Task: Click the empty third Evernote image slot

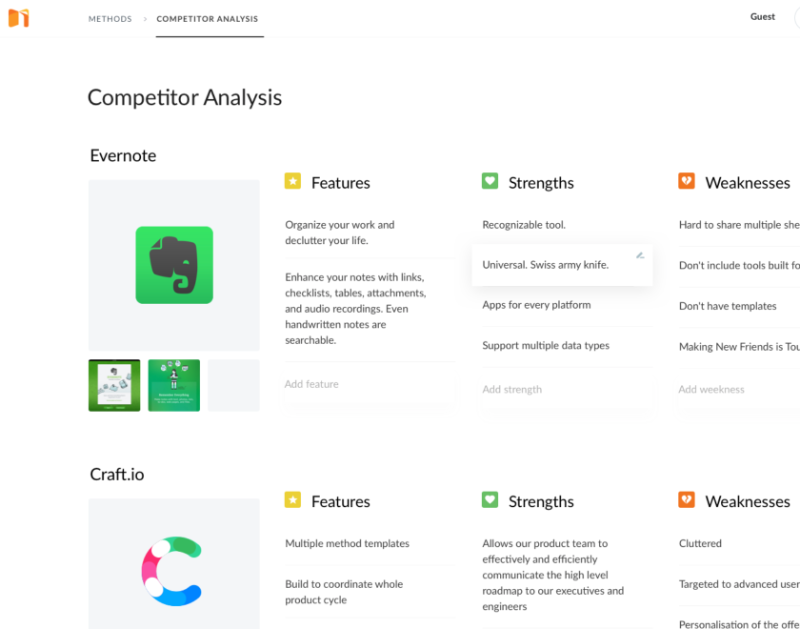Action: [x=233, y=385]
